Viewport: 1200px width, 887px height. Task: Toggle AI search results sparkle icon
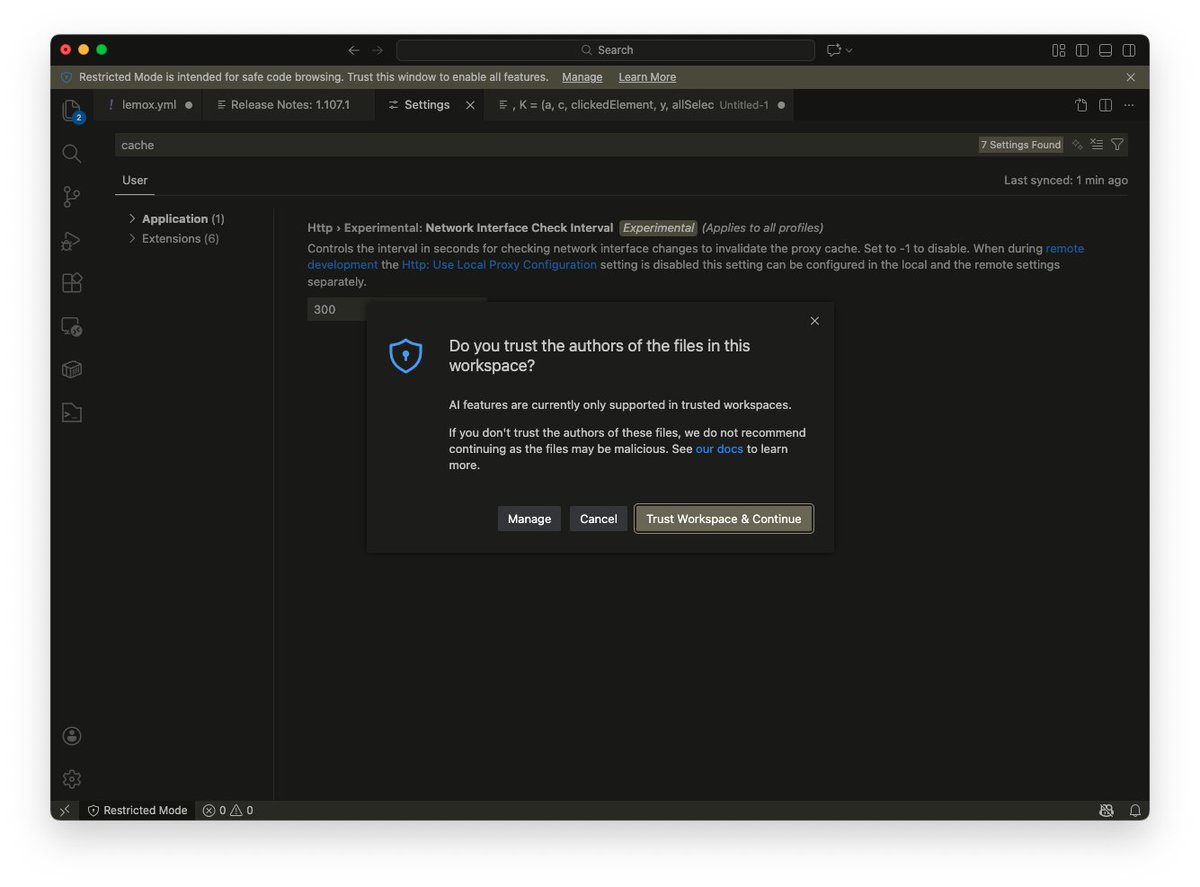click(1077, 145)
